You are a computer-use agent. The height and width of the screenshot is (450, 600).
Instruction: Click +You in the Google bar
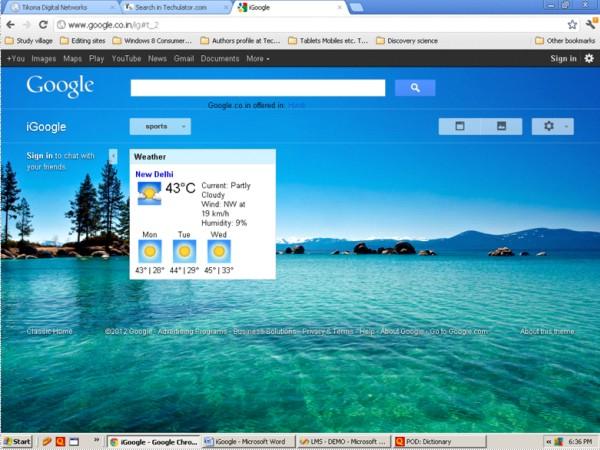(16, 59)
